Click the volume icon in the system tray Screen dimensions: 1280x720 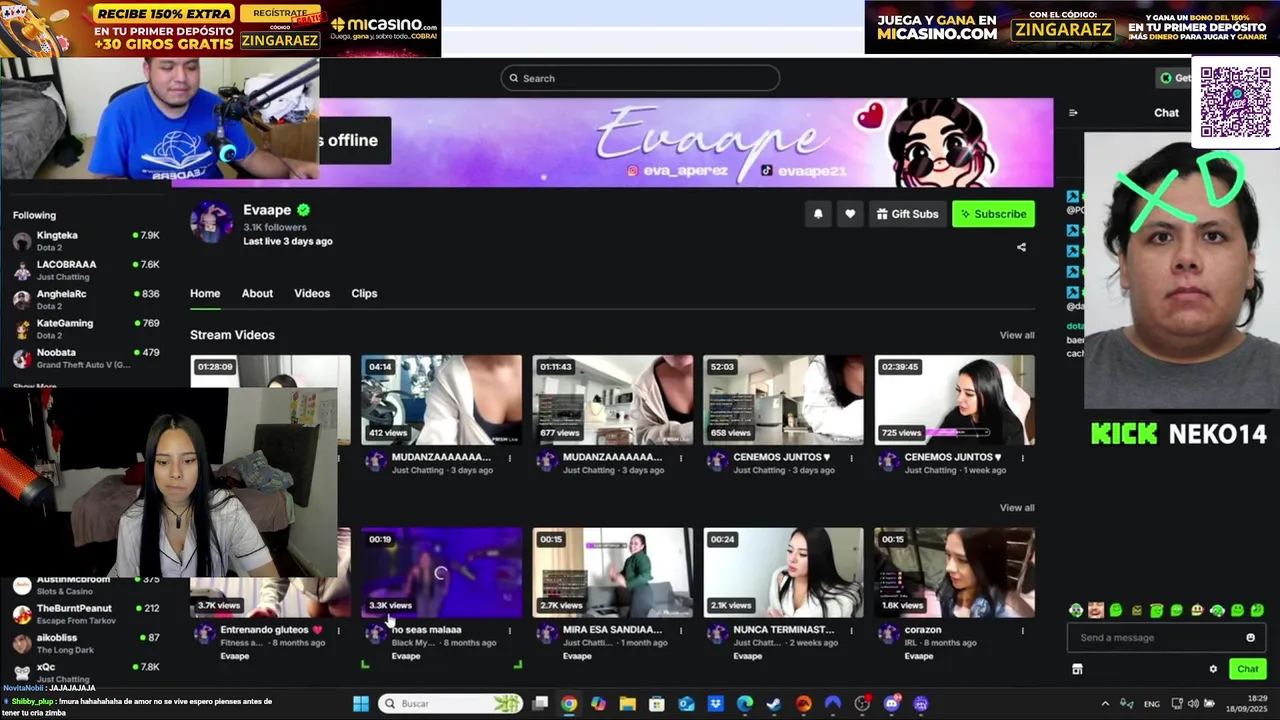[1193, 704]
